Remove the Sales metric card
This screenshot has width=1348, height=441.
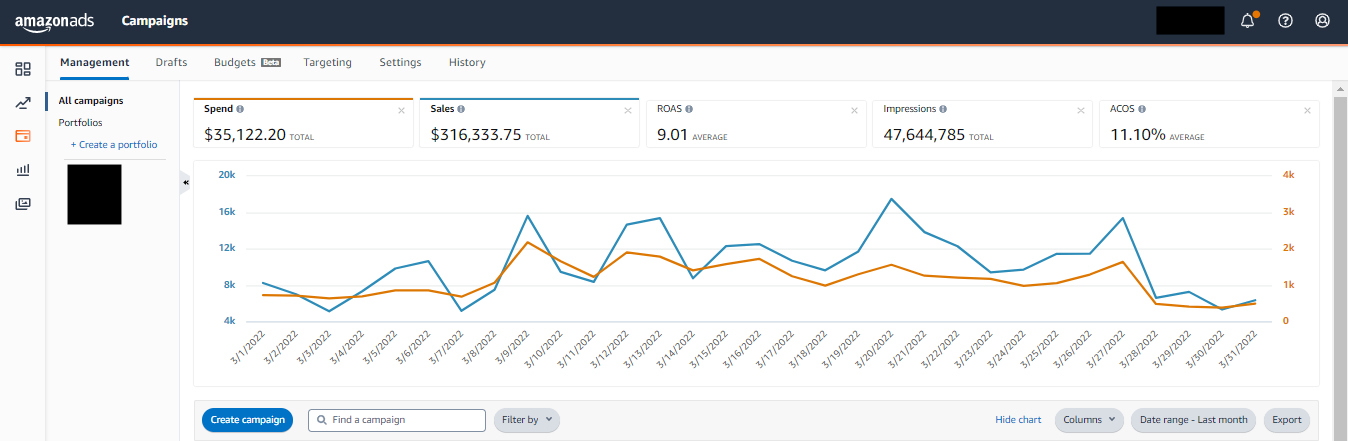pos(628,111)
